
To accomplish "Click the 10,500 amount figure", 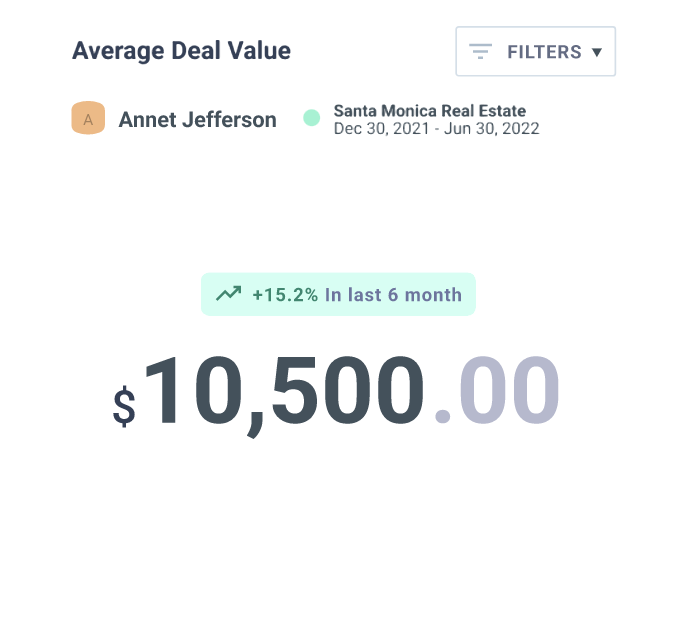I will click(x=283, y=394).
